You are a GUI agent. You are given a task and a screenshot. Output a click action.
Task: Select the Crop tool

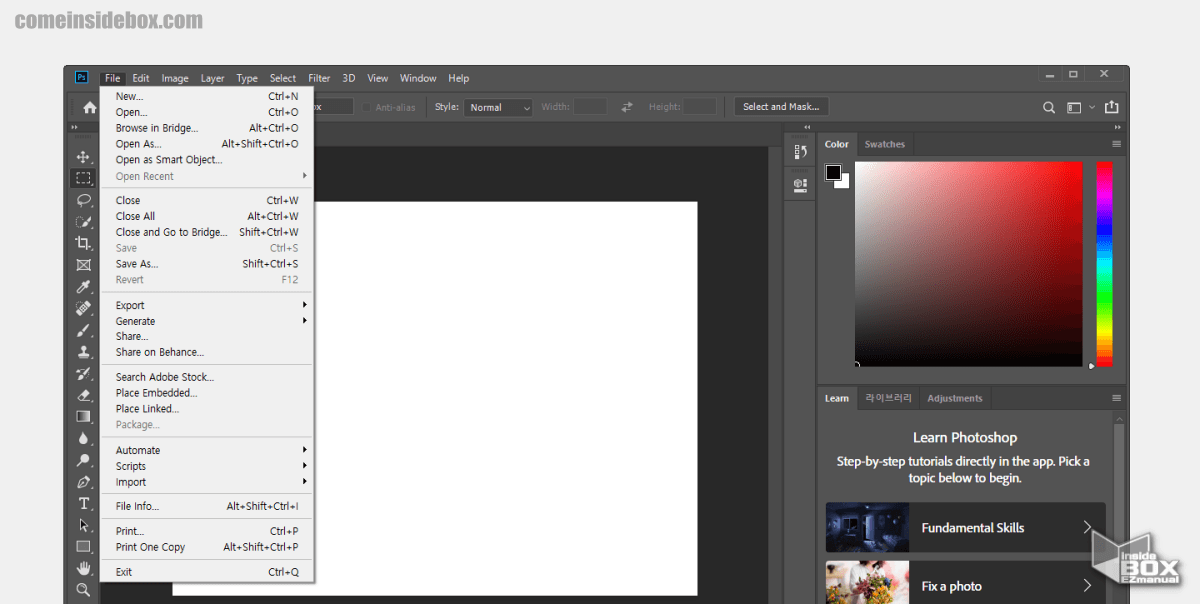[x=84, y=243]
